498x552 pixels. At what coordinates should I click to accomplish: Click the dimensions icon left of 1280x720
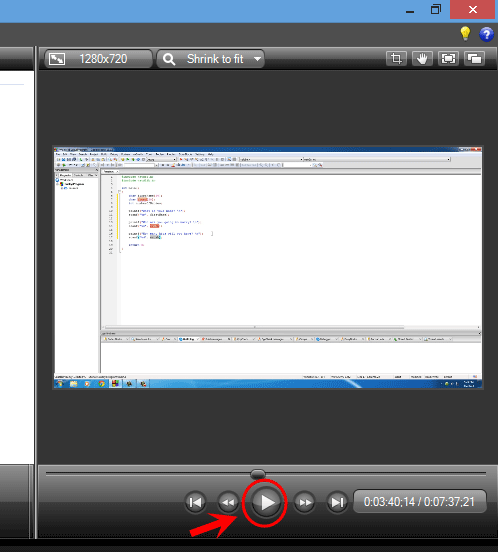[x=57, y=59]
